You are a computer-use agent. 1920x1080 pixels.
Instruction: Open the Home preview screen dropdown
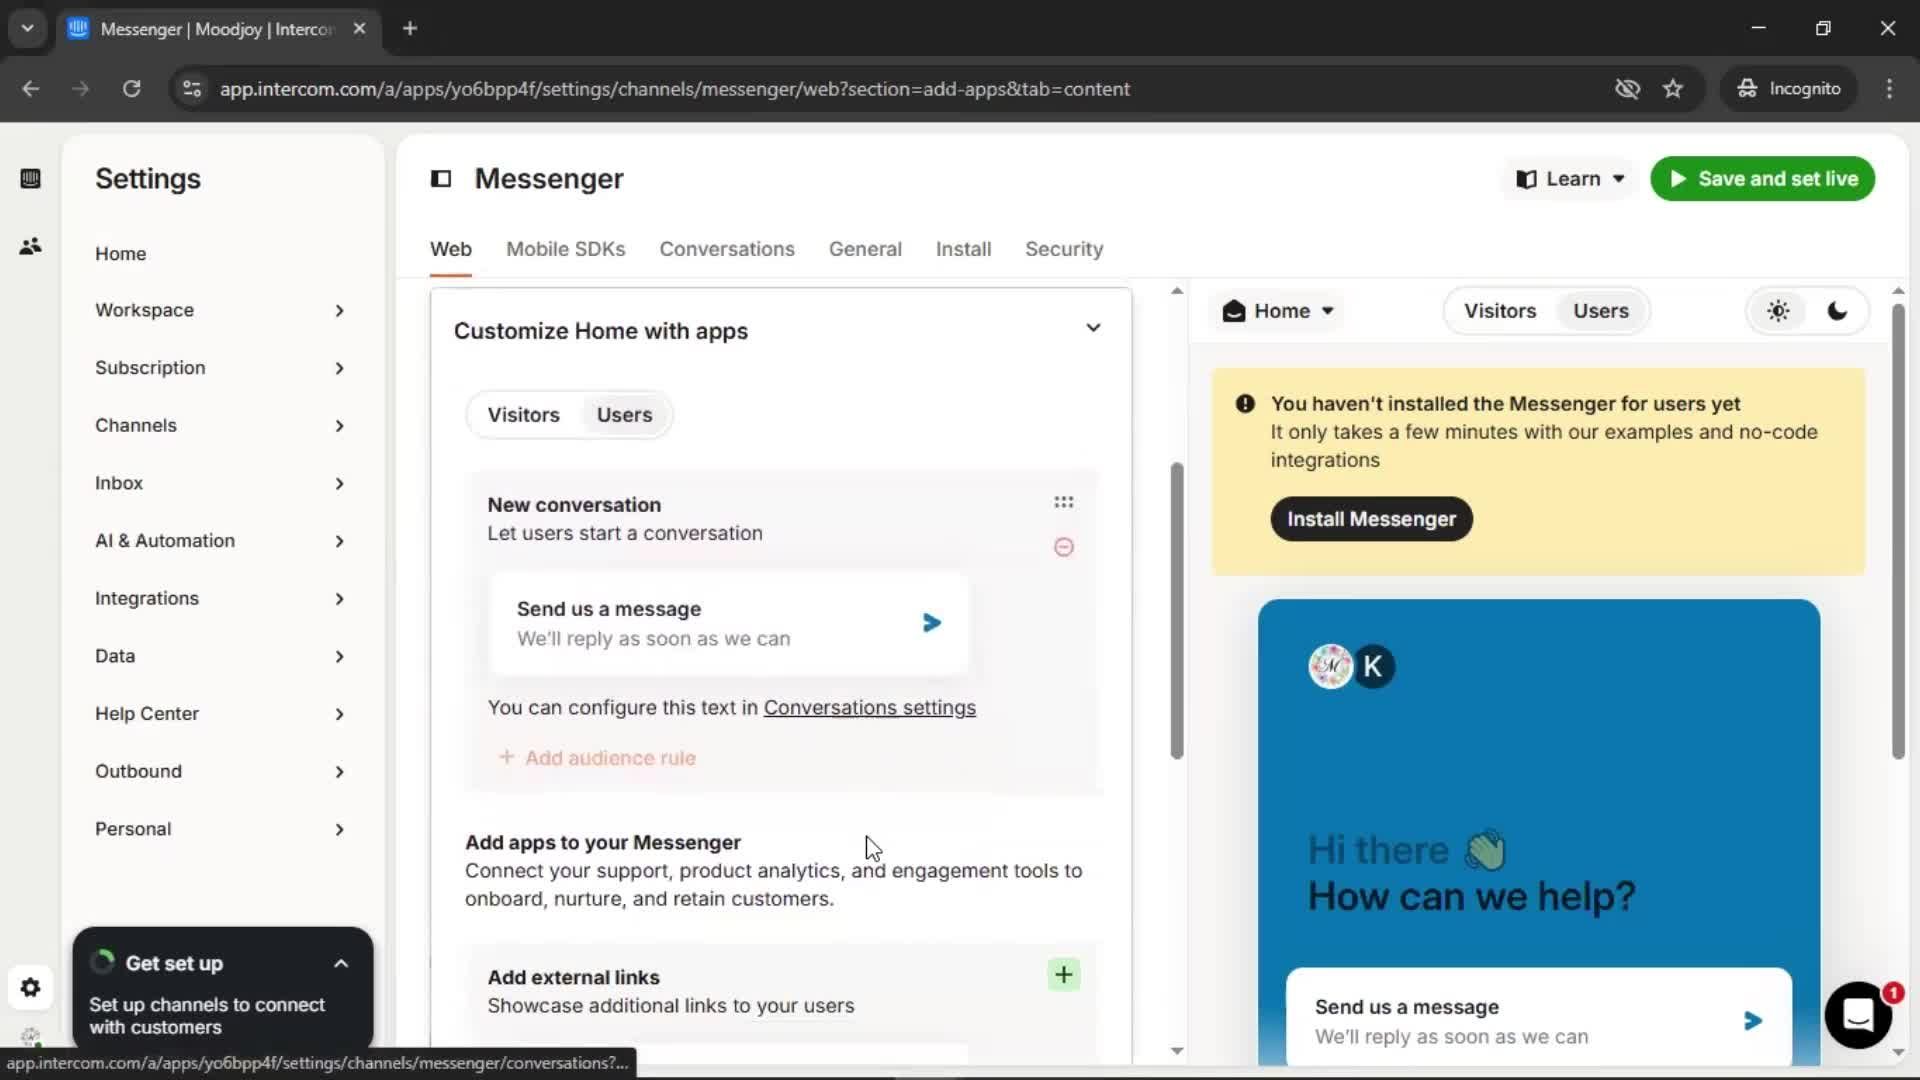pos(1279,311)
